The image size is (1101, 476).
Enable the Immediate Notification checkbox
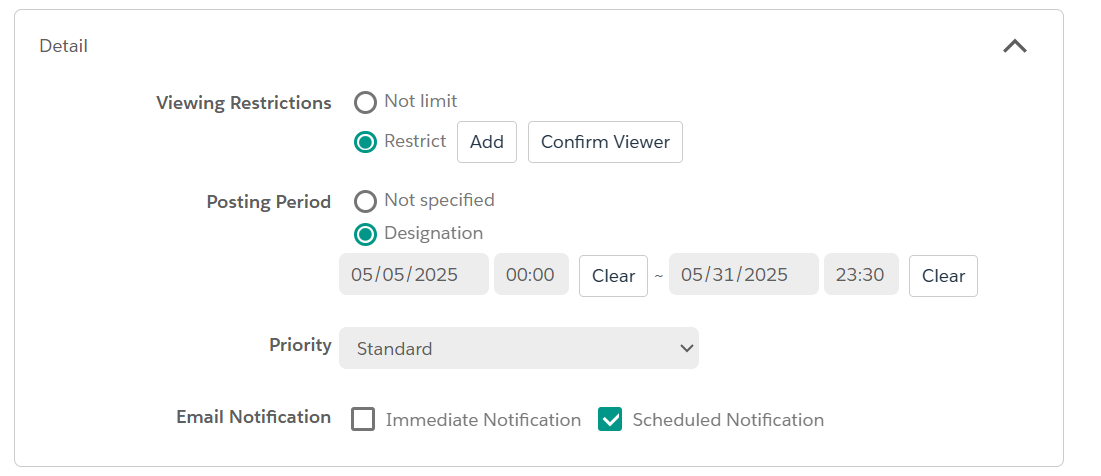363,419
